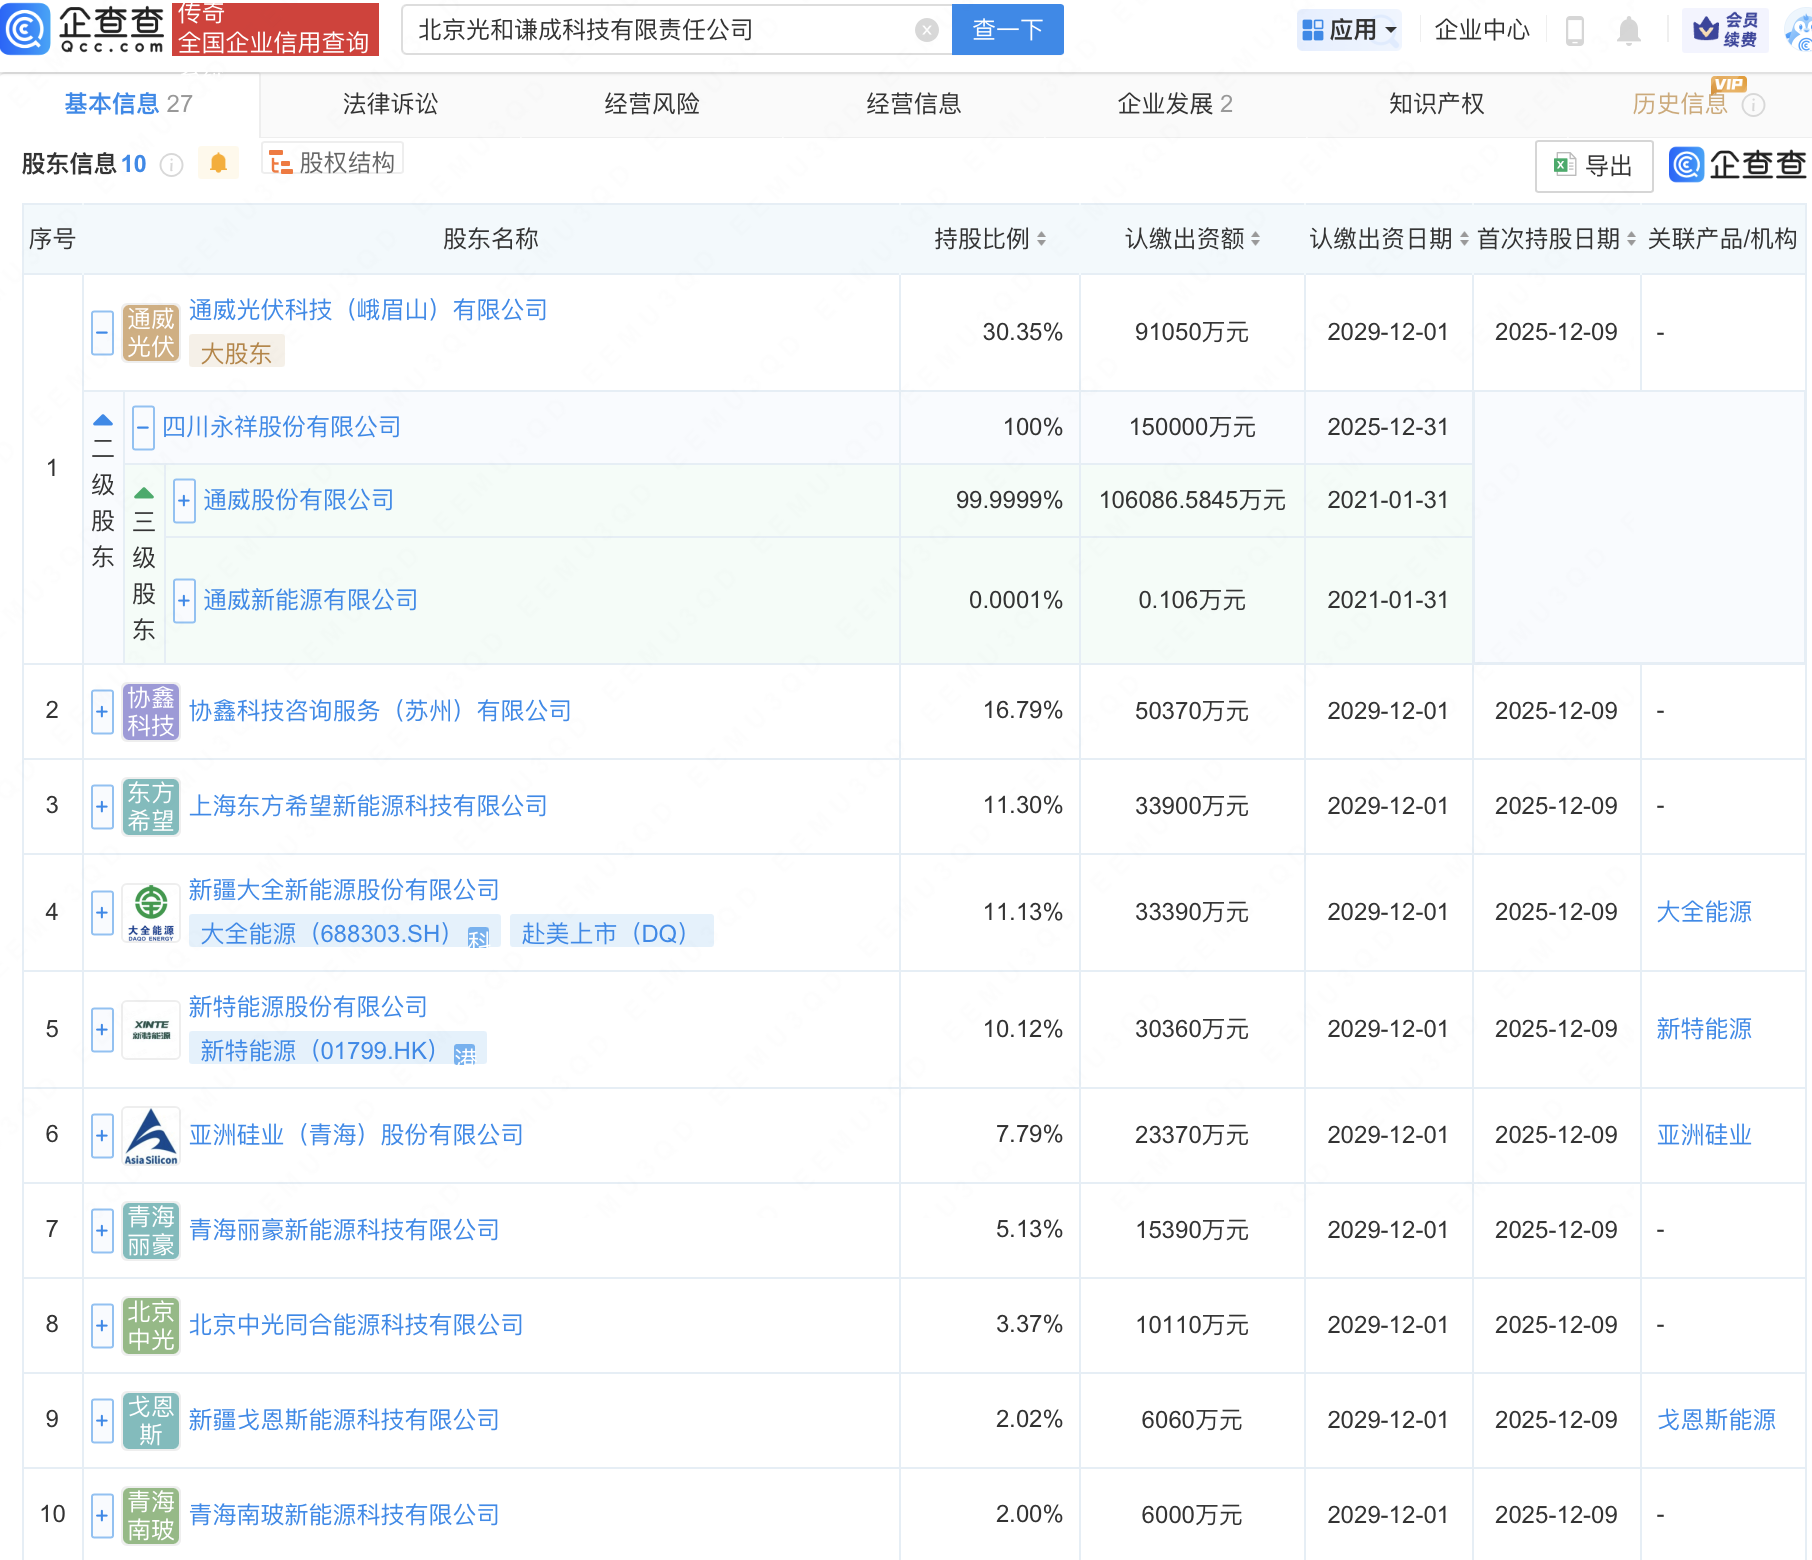
Task: Switch to the 经营信息 tab
Action: point(914,103)
